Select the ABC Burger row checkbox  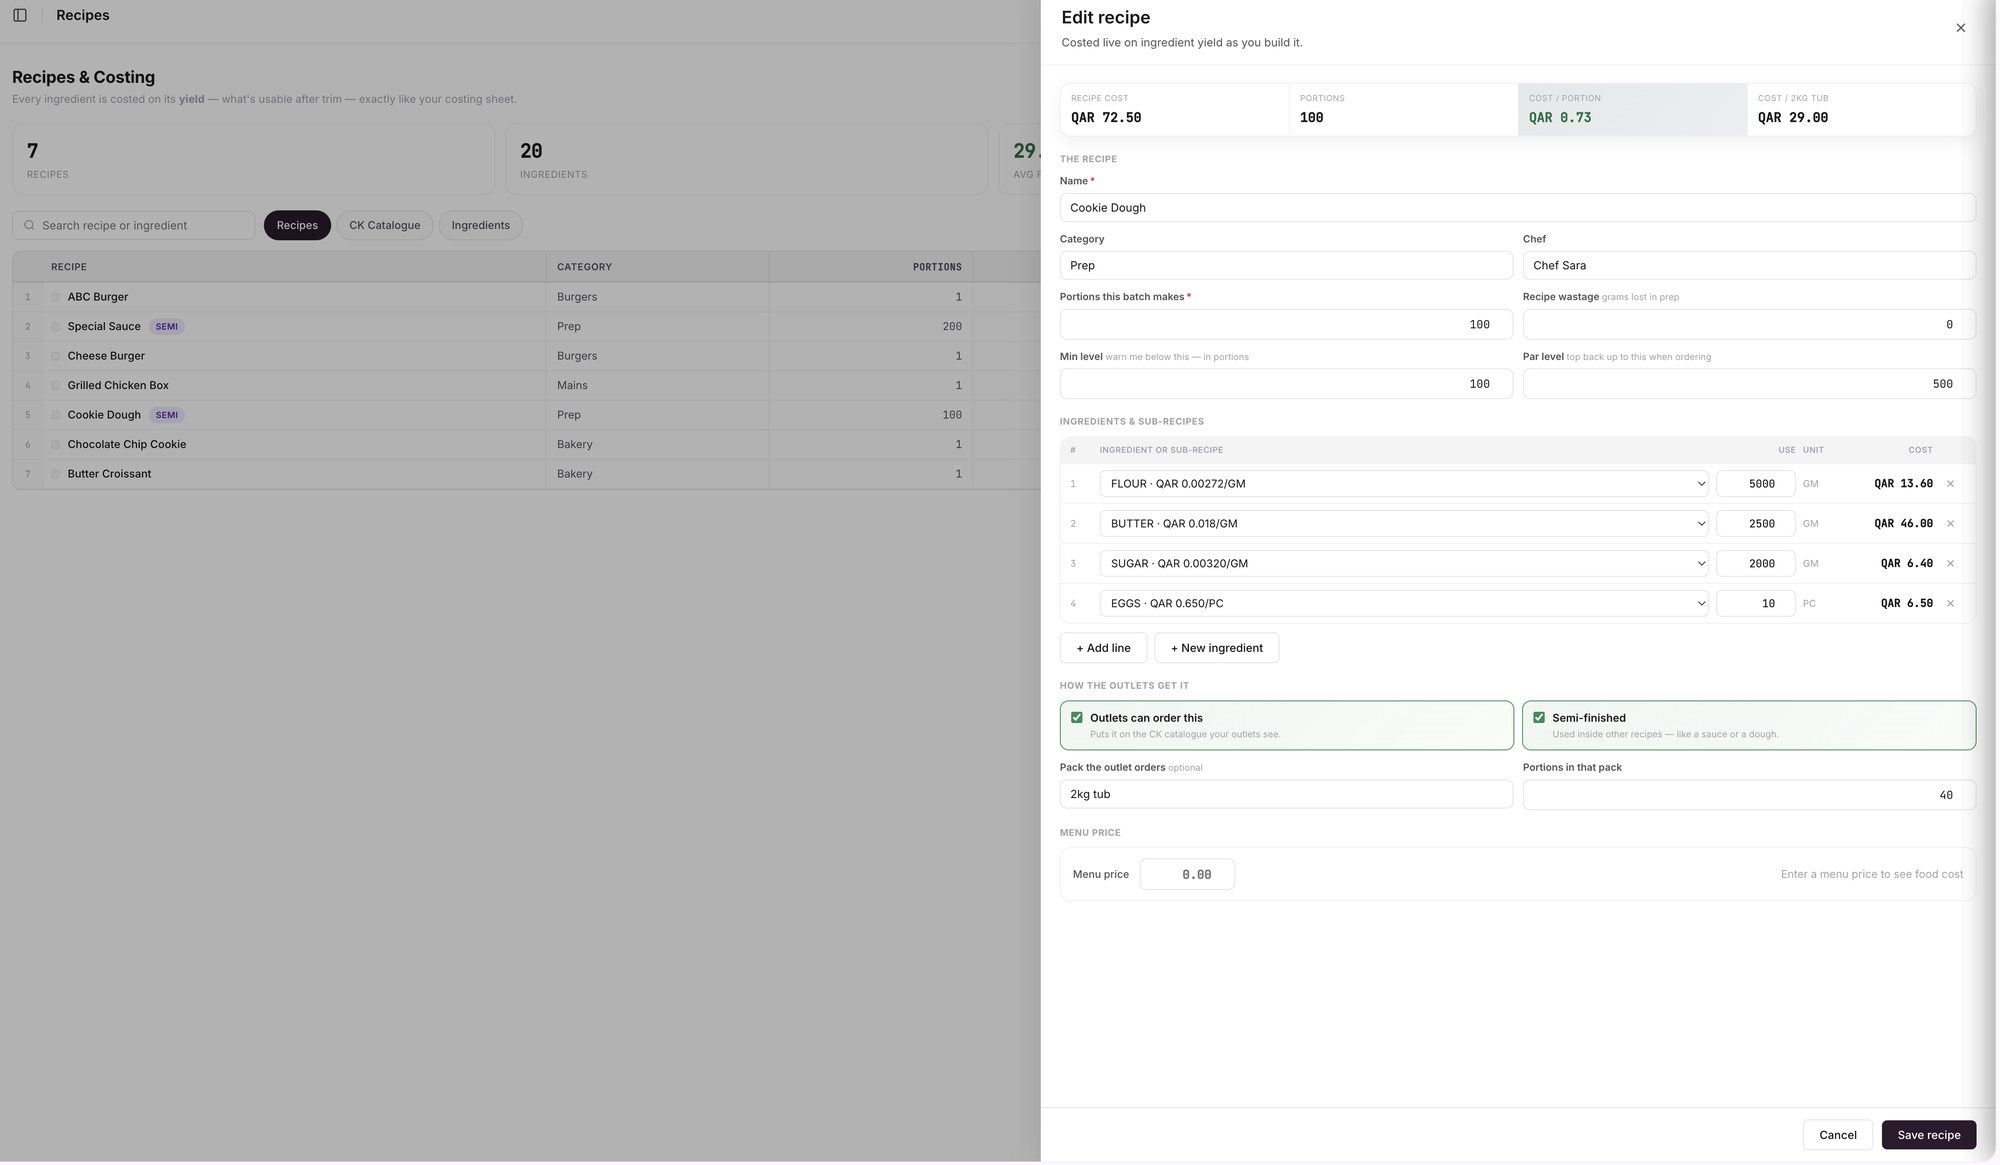click(x=56, y=297)
